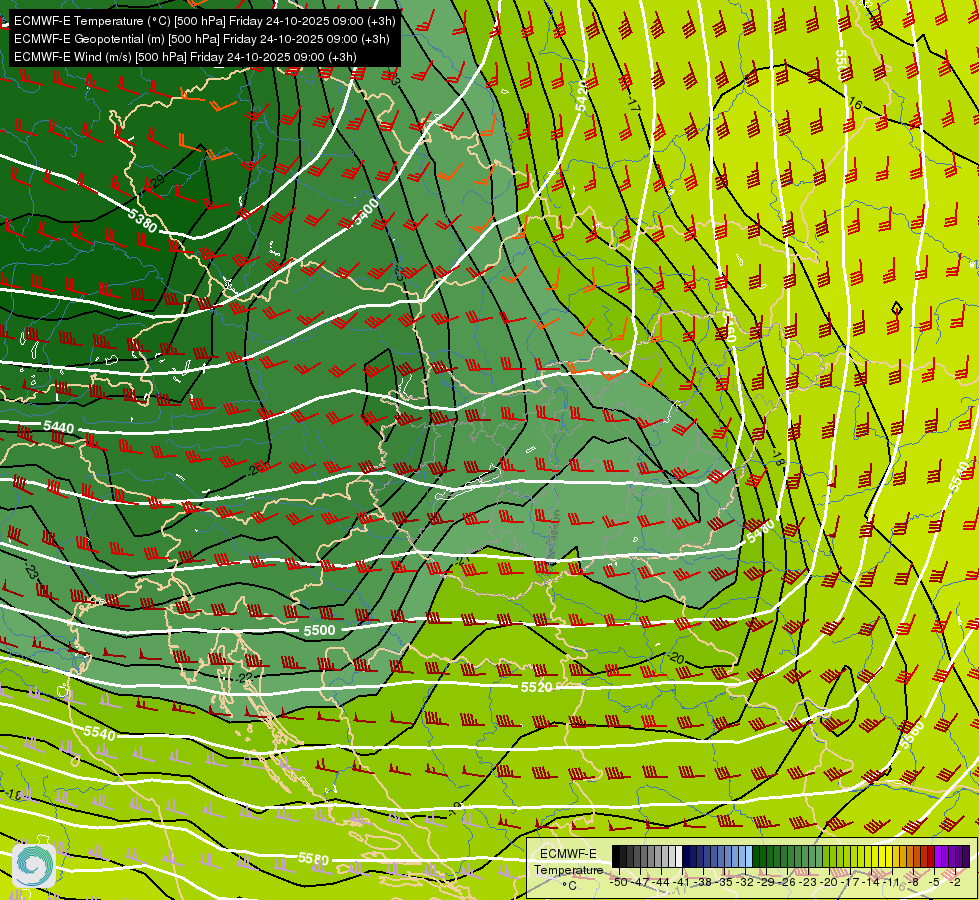
Task: Click the '-47' tick label on the legend
Action: pos(640,883)
